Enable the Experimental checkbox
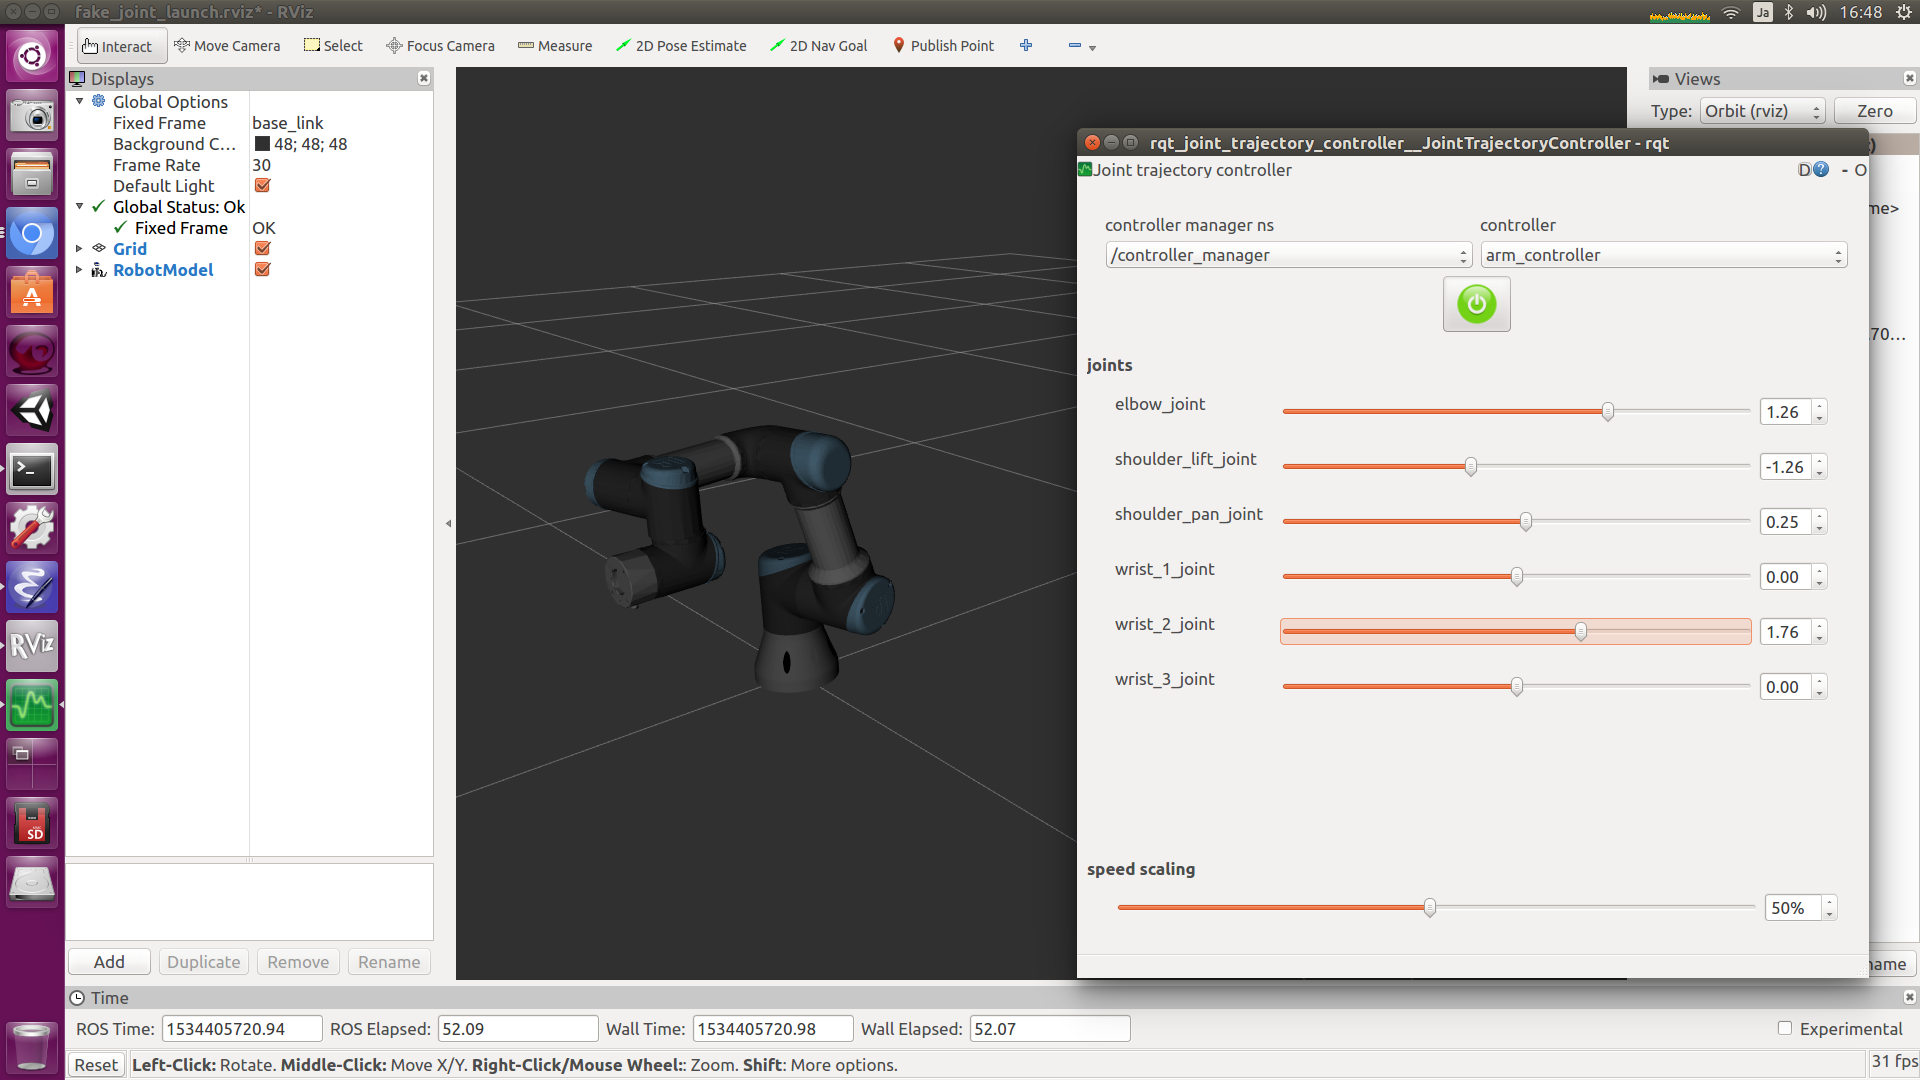 [1785, 1028]
